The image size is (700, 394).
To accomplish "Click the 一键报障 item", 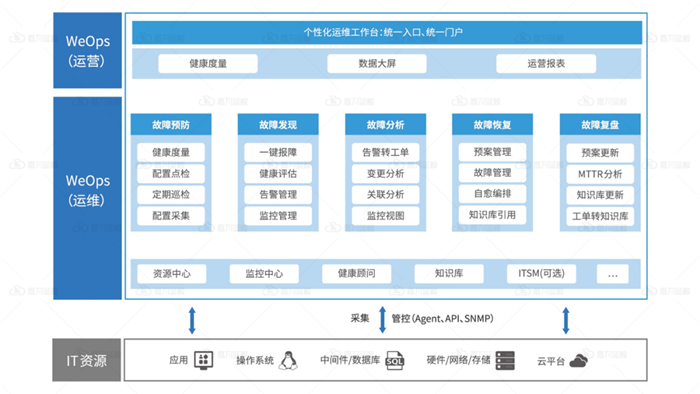I will click(x=278, y=152).
